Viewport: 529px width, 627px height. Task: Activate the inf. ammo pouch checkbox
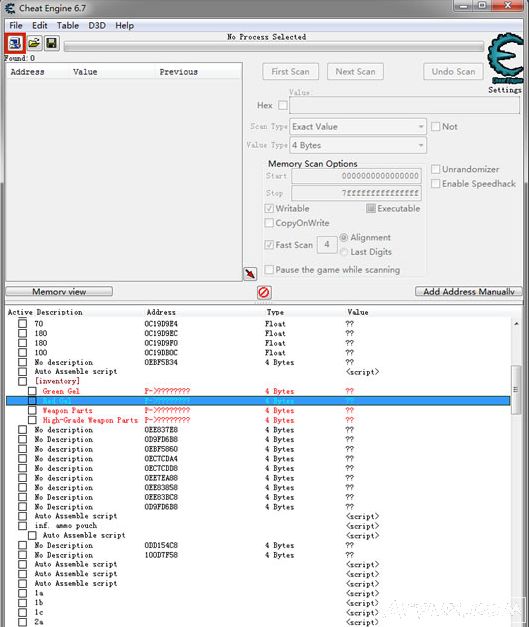point(23,526)
